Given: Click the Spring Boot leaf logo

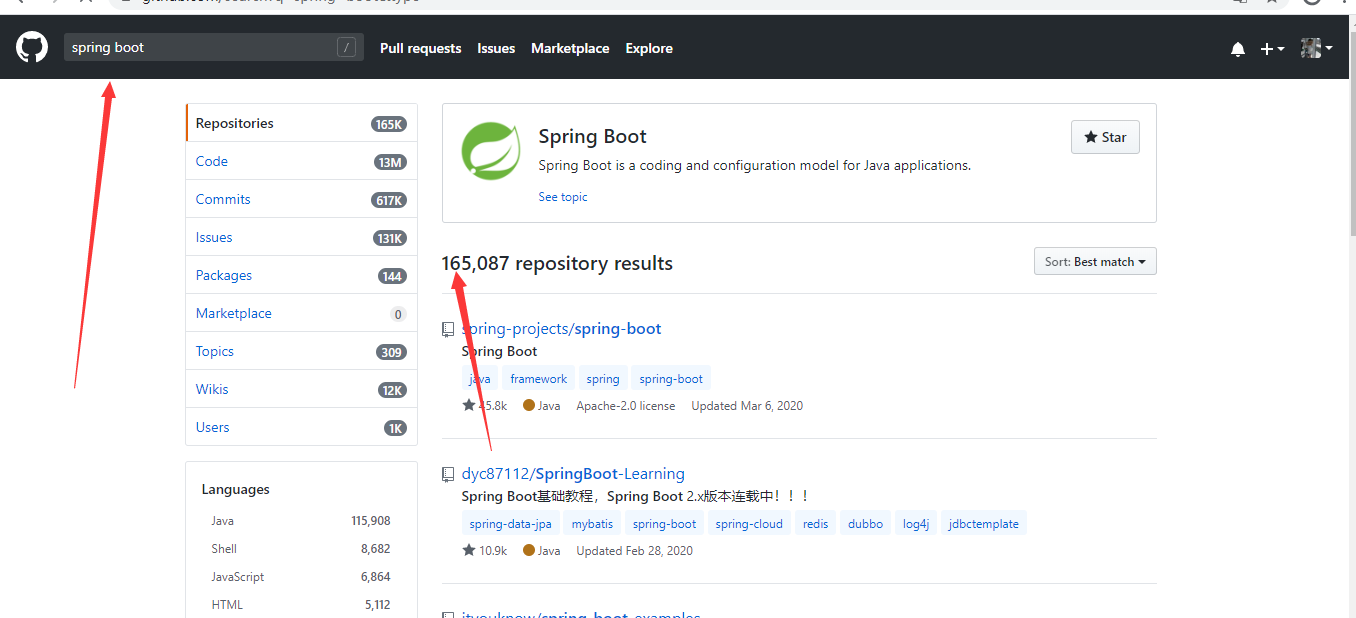Looking at the screenshot, I should (x=490, y=151).
